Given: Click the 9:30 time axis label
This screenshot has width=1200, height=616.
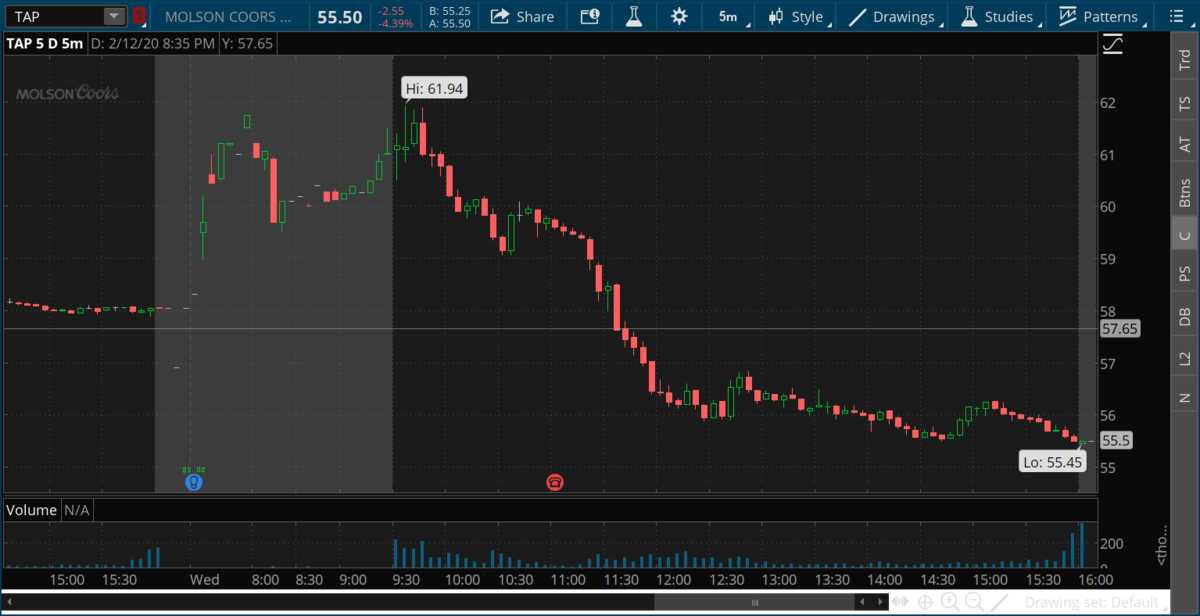Looking at the screenshot, I should click(x=407, y=579).
